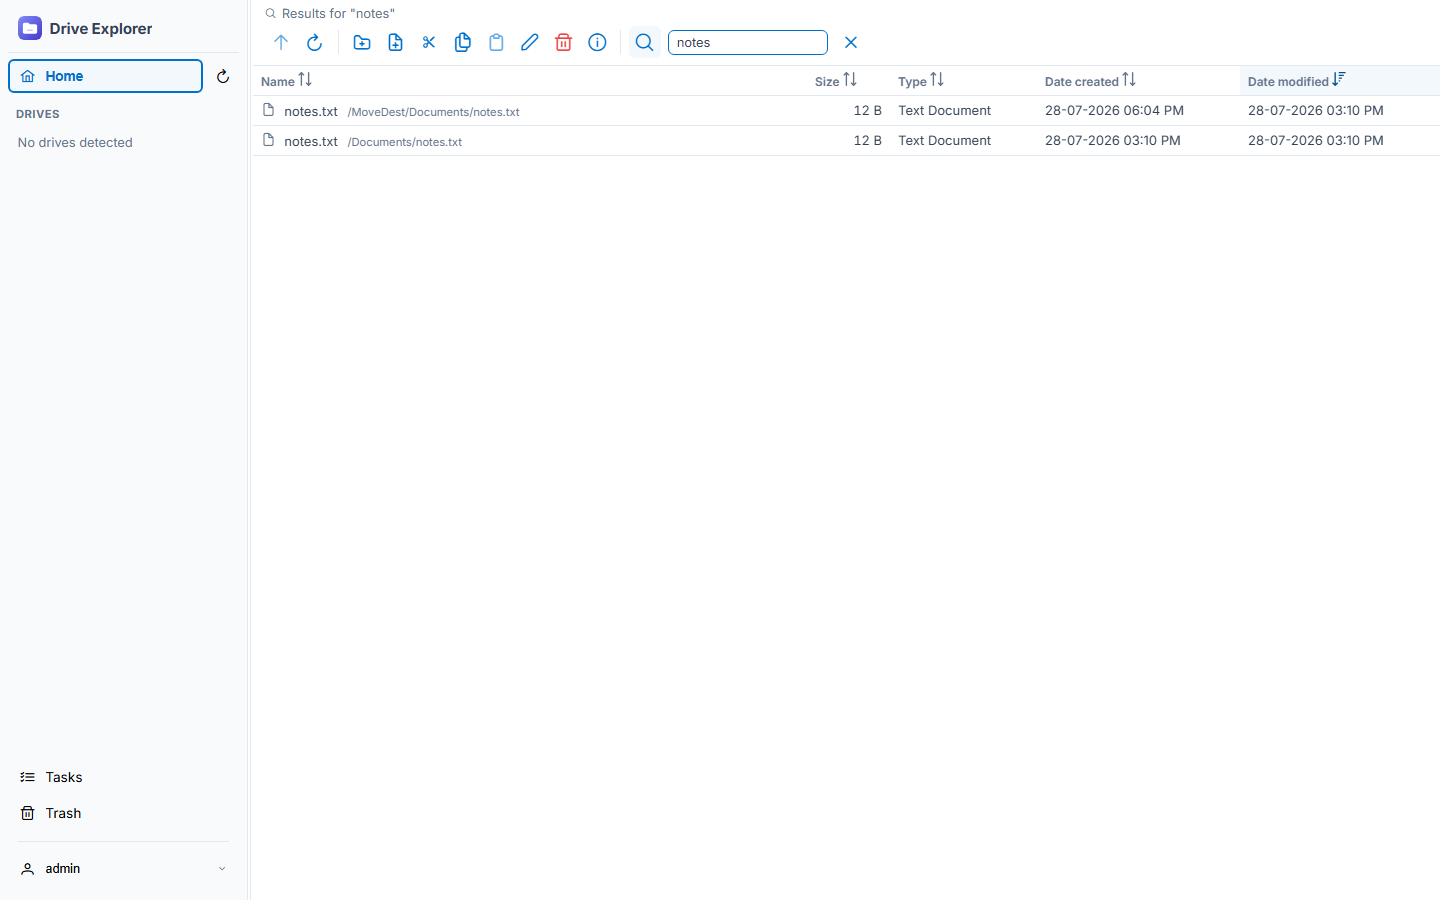The width and height of the screenshot is (1440, 900).
Task: Create a new folder
Action: pyautogui.click(x=362, y=42)
